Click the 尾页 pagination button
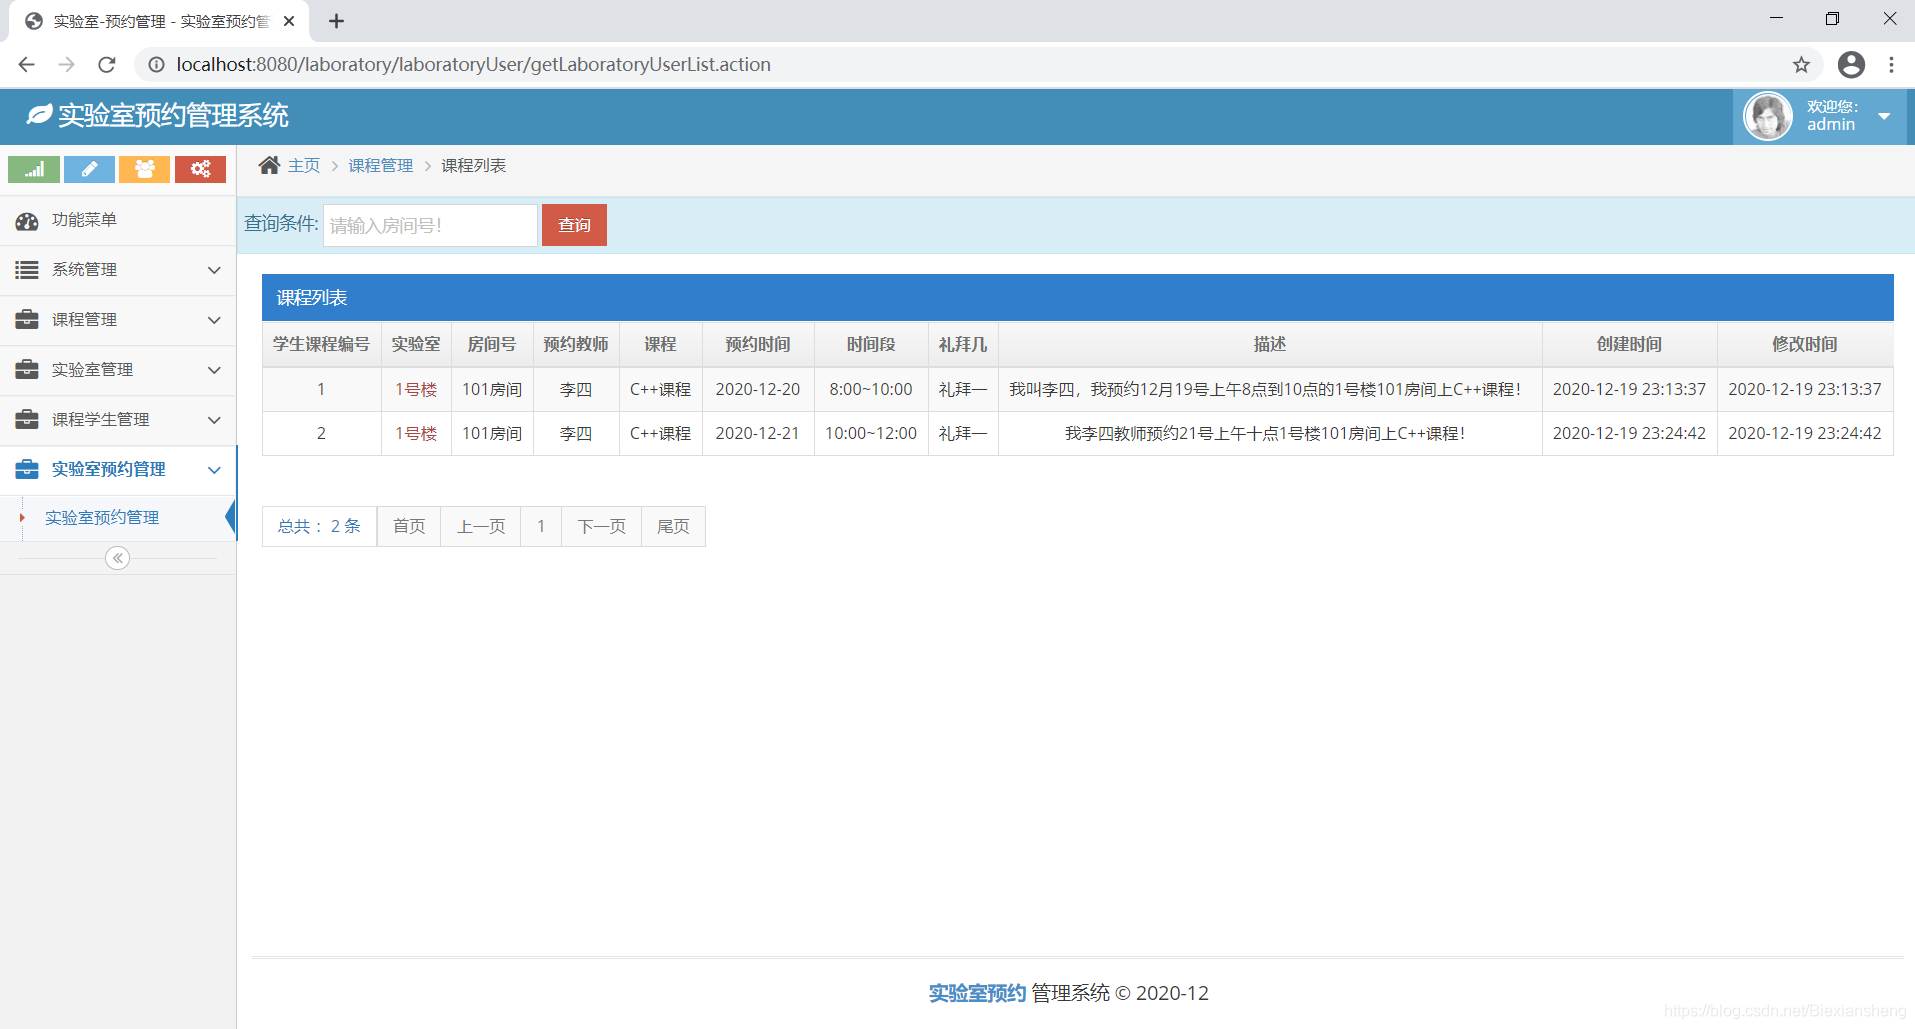The image size is (1915, 1029). [x=673, y=527]
